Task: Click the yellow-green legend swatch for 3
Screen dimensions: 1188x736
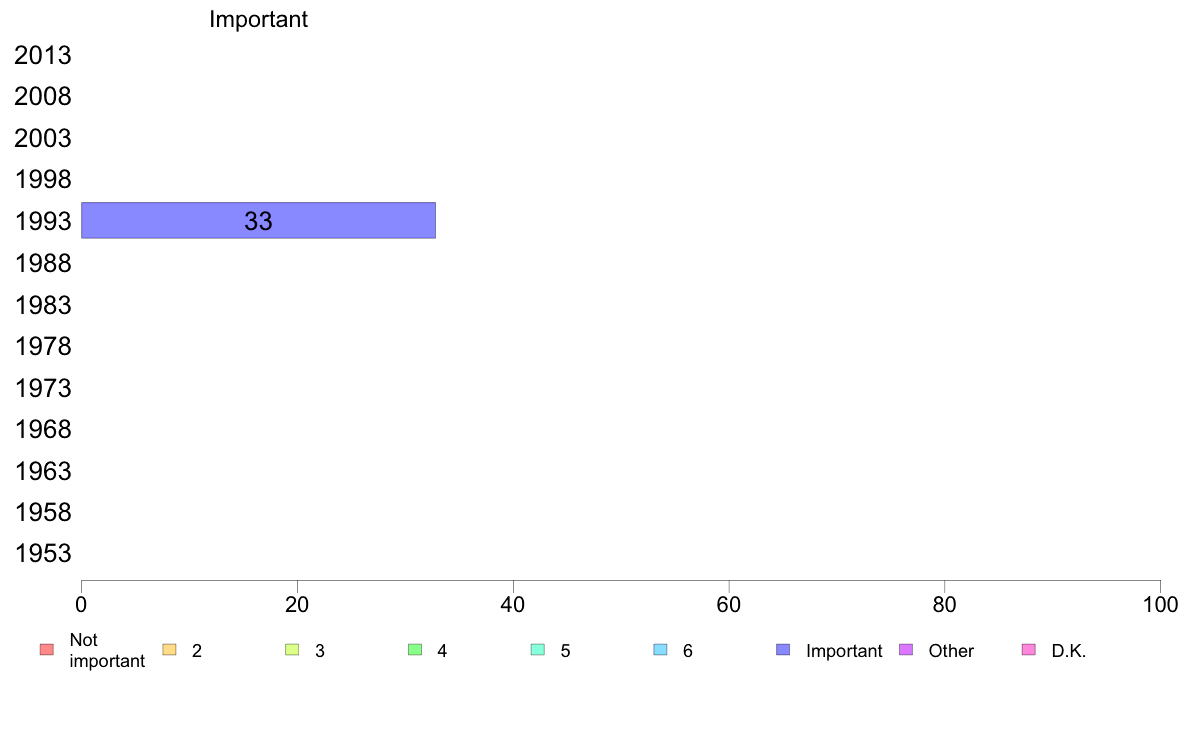Action: 292,650
